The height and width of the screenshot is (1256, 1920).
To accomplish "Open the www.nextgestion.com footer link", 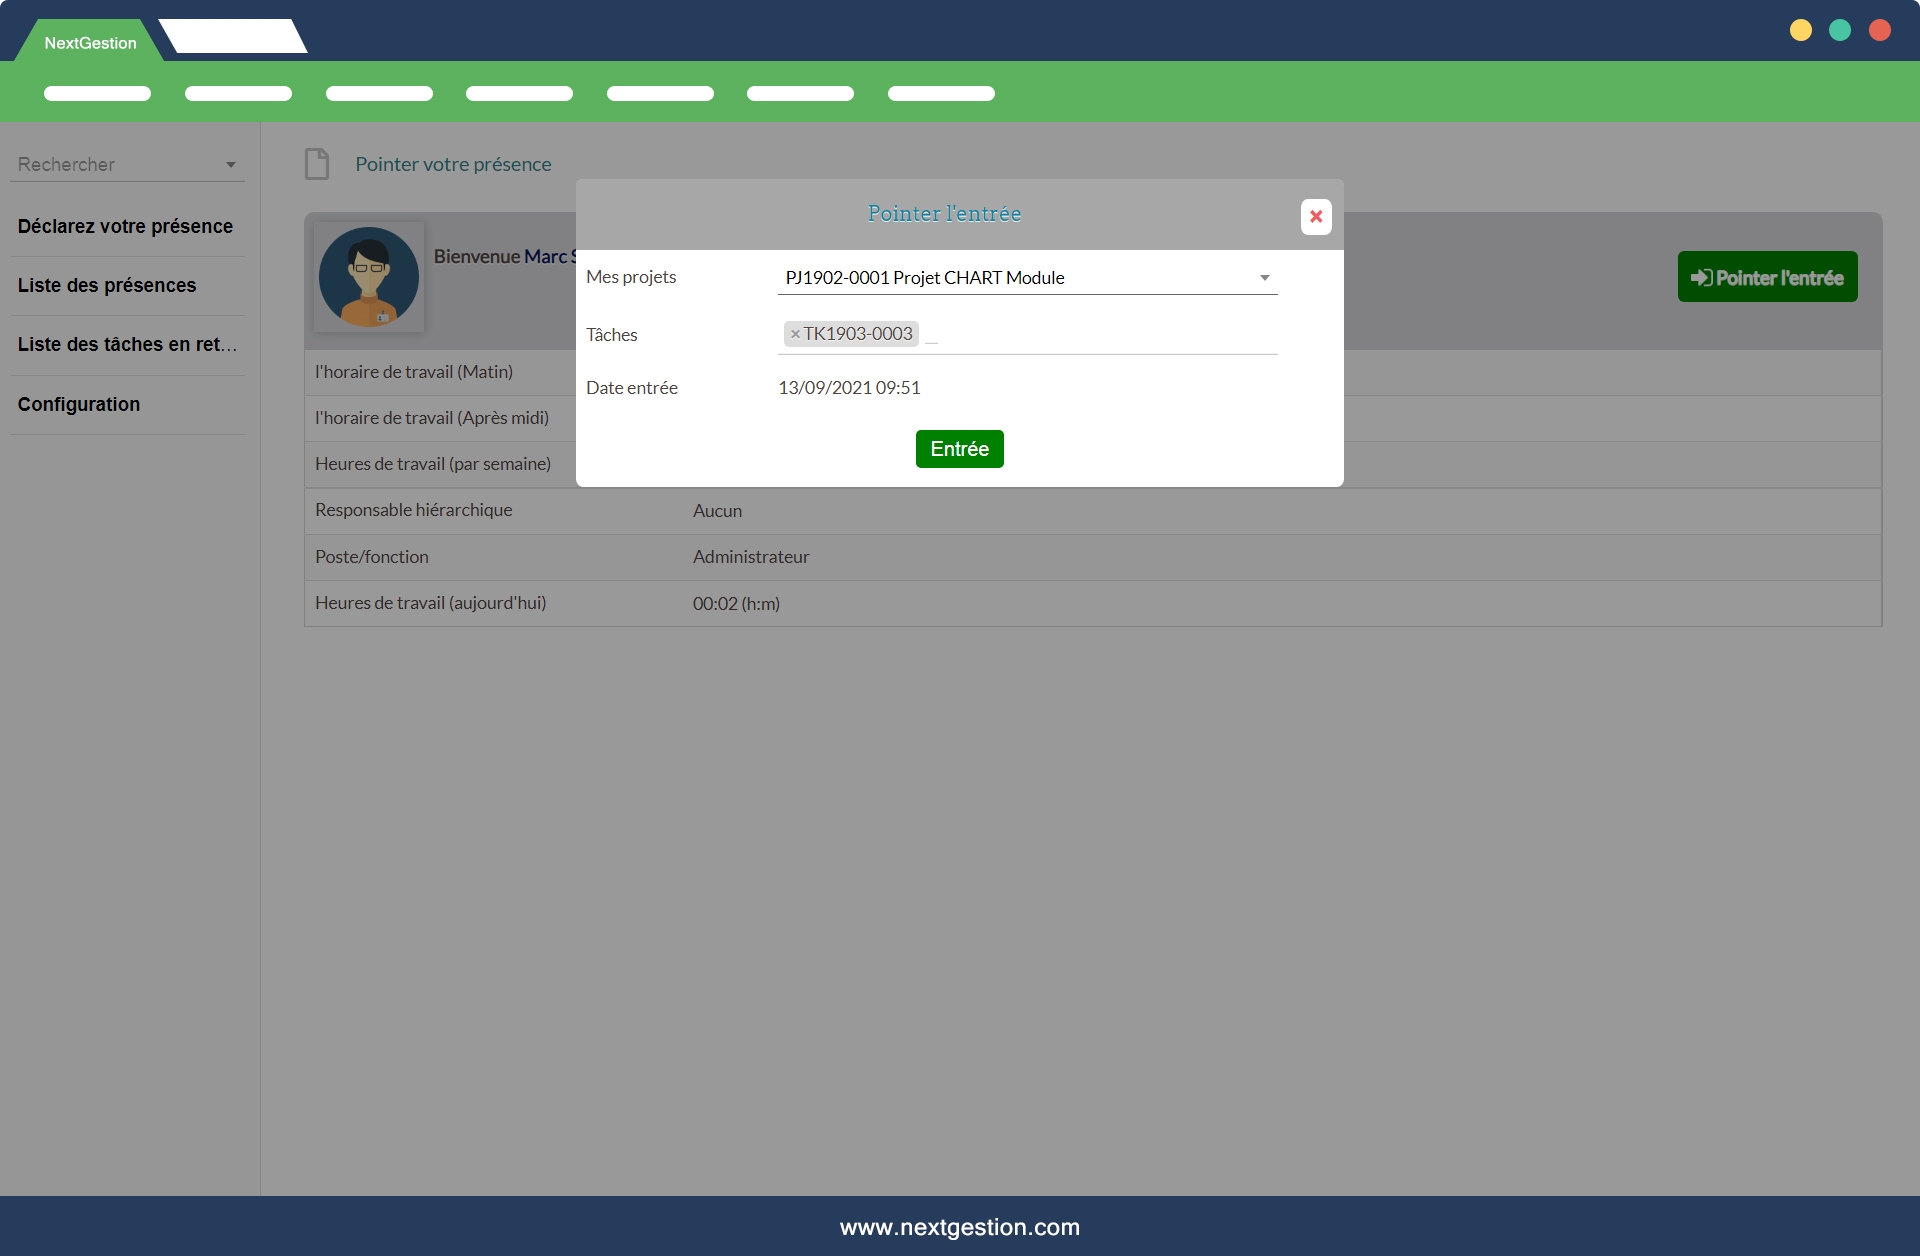I will coord(959,1227).
